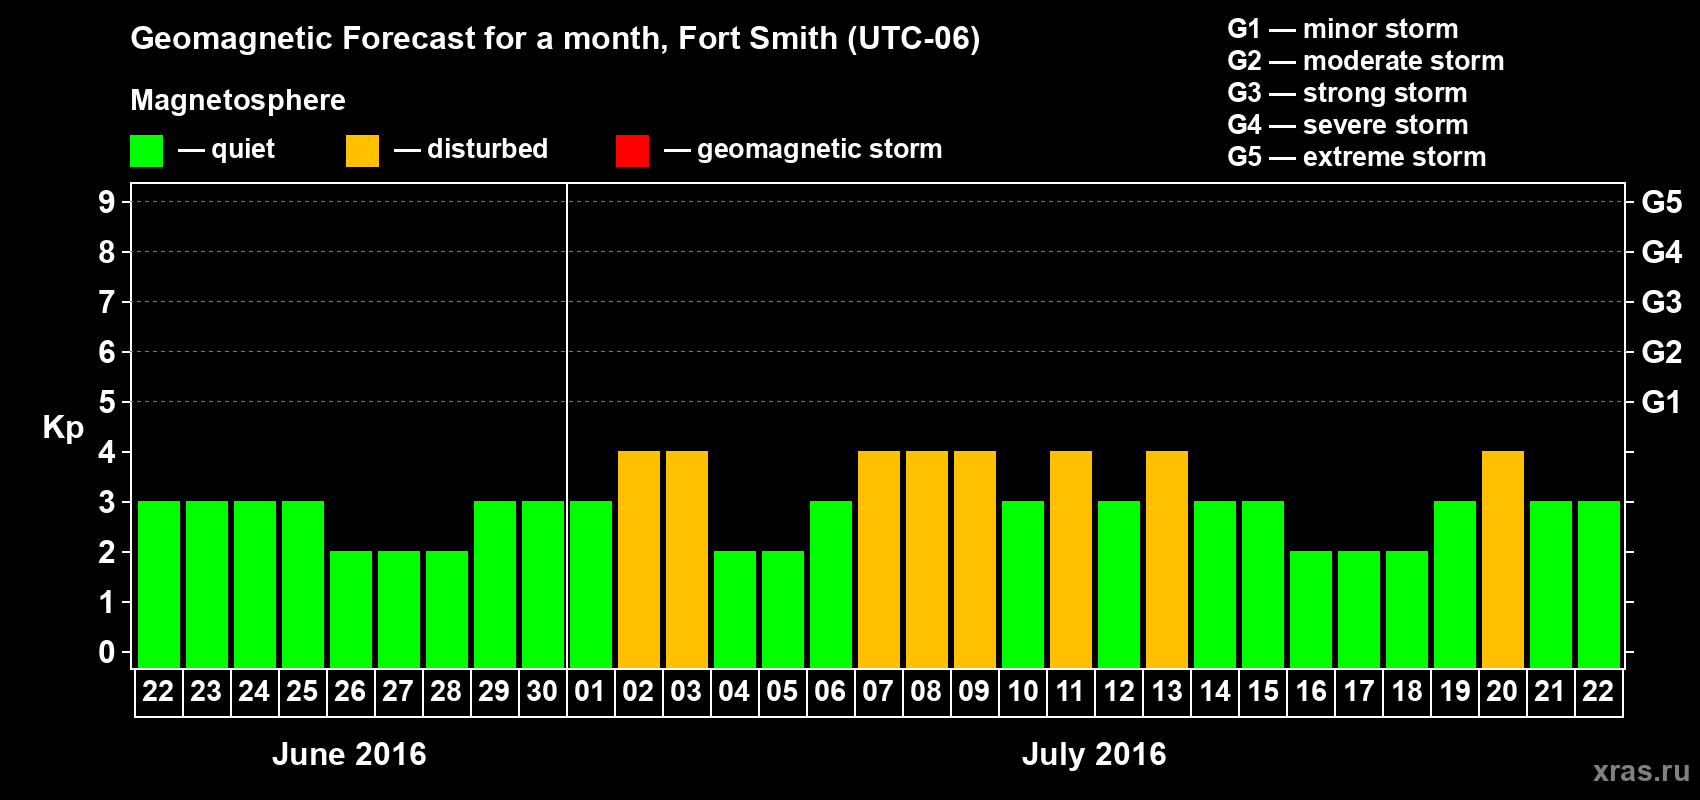Viewport: 1700px width, 800px height.
Task: Click date label 06 in July
Action: click(x=830, y=692)
